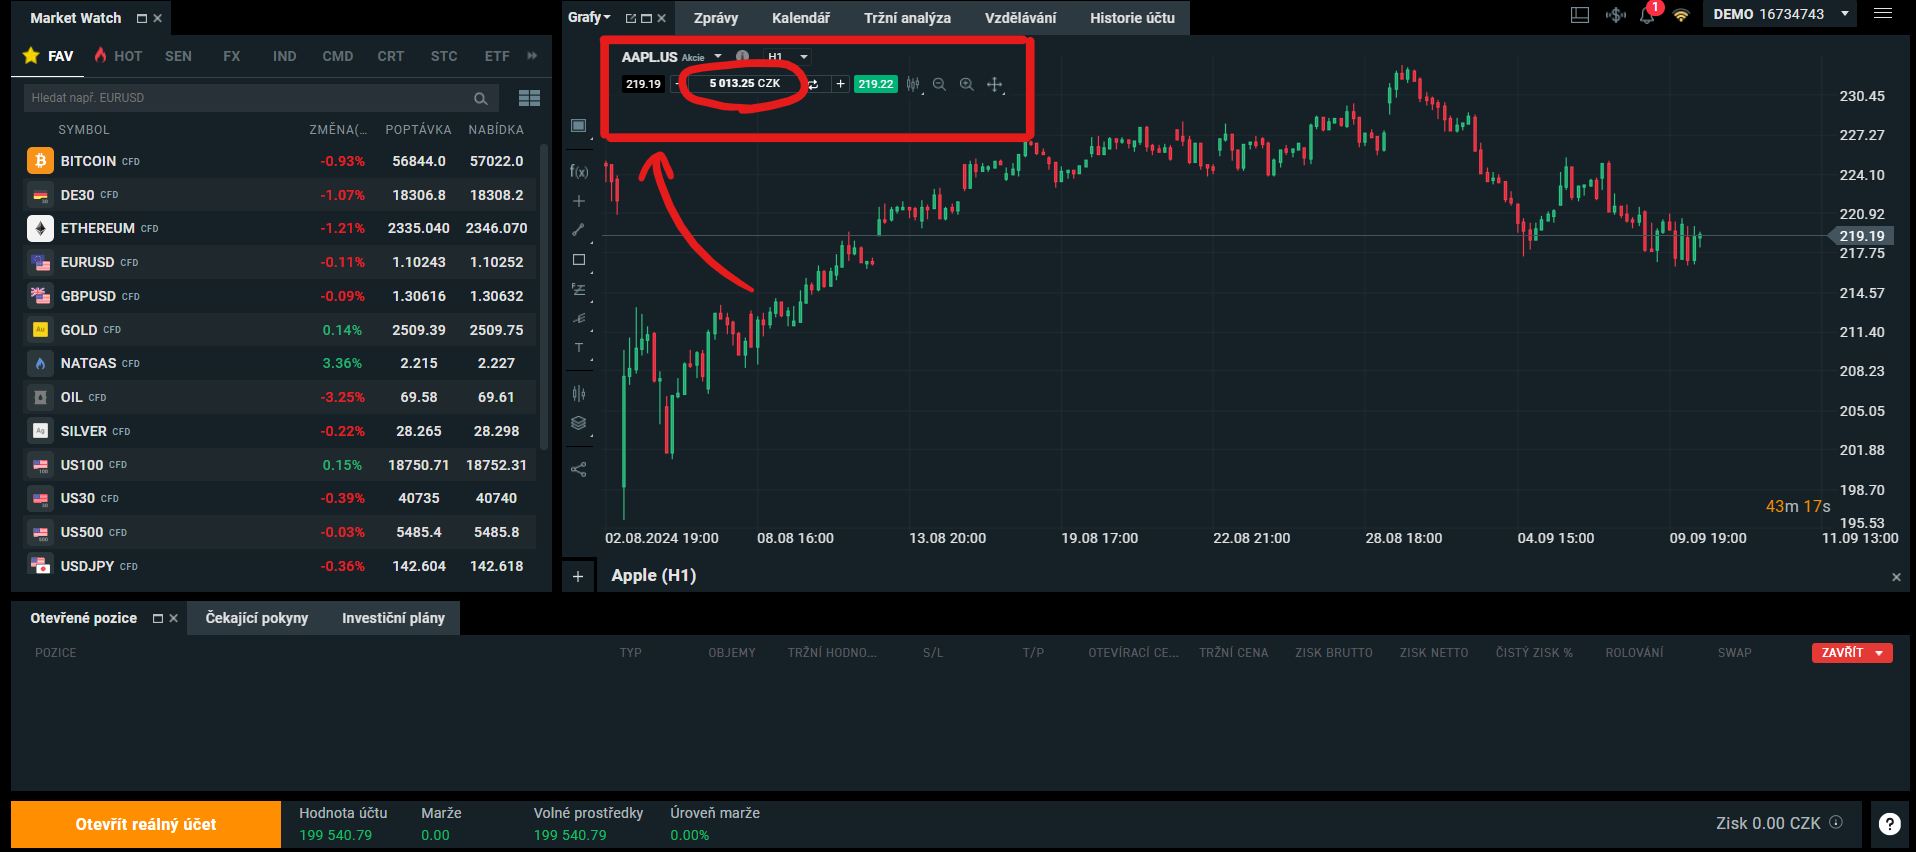Switch to the Kalendář tab
This screenshot has width=1916, height=860.
[x=800, y=18]
